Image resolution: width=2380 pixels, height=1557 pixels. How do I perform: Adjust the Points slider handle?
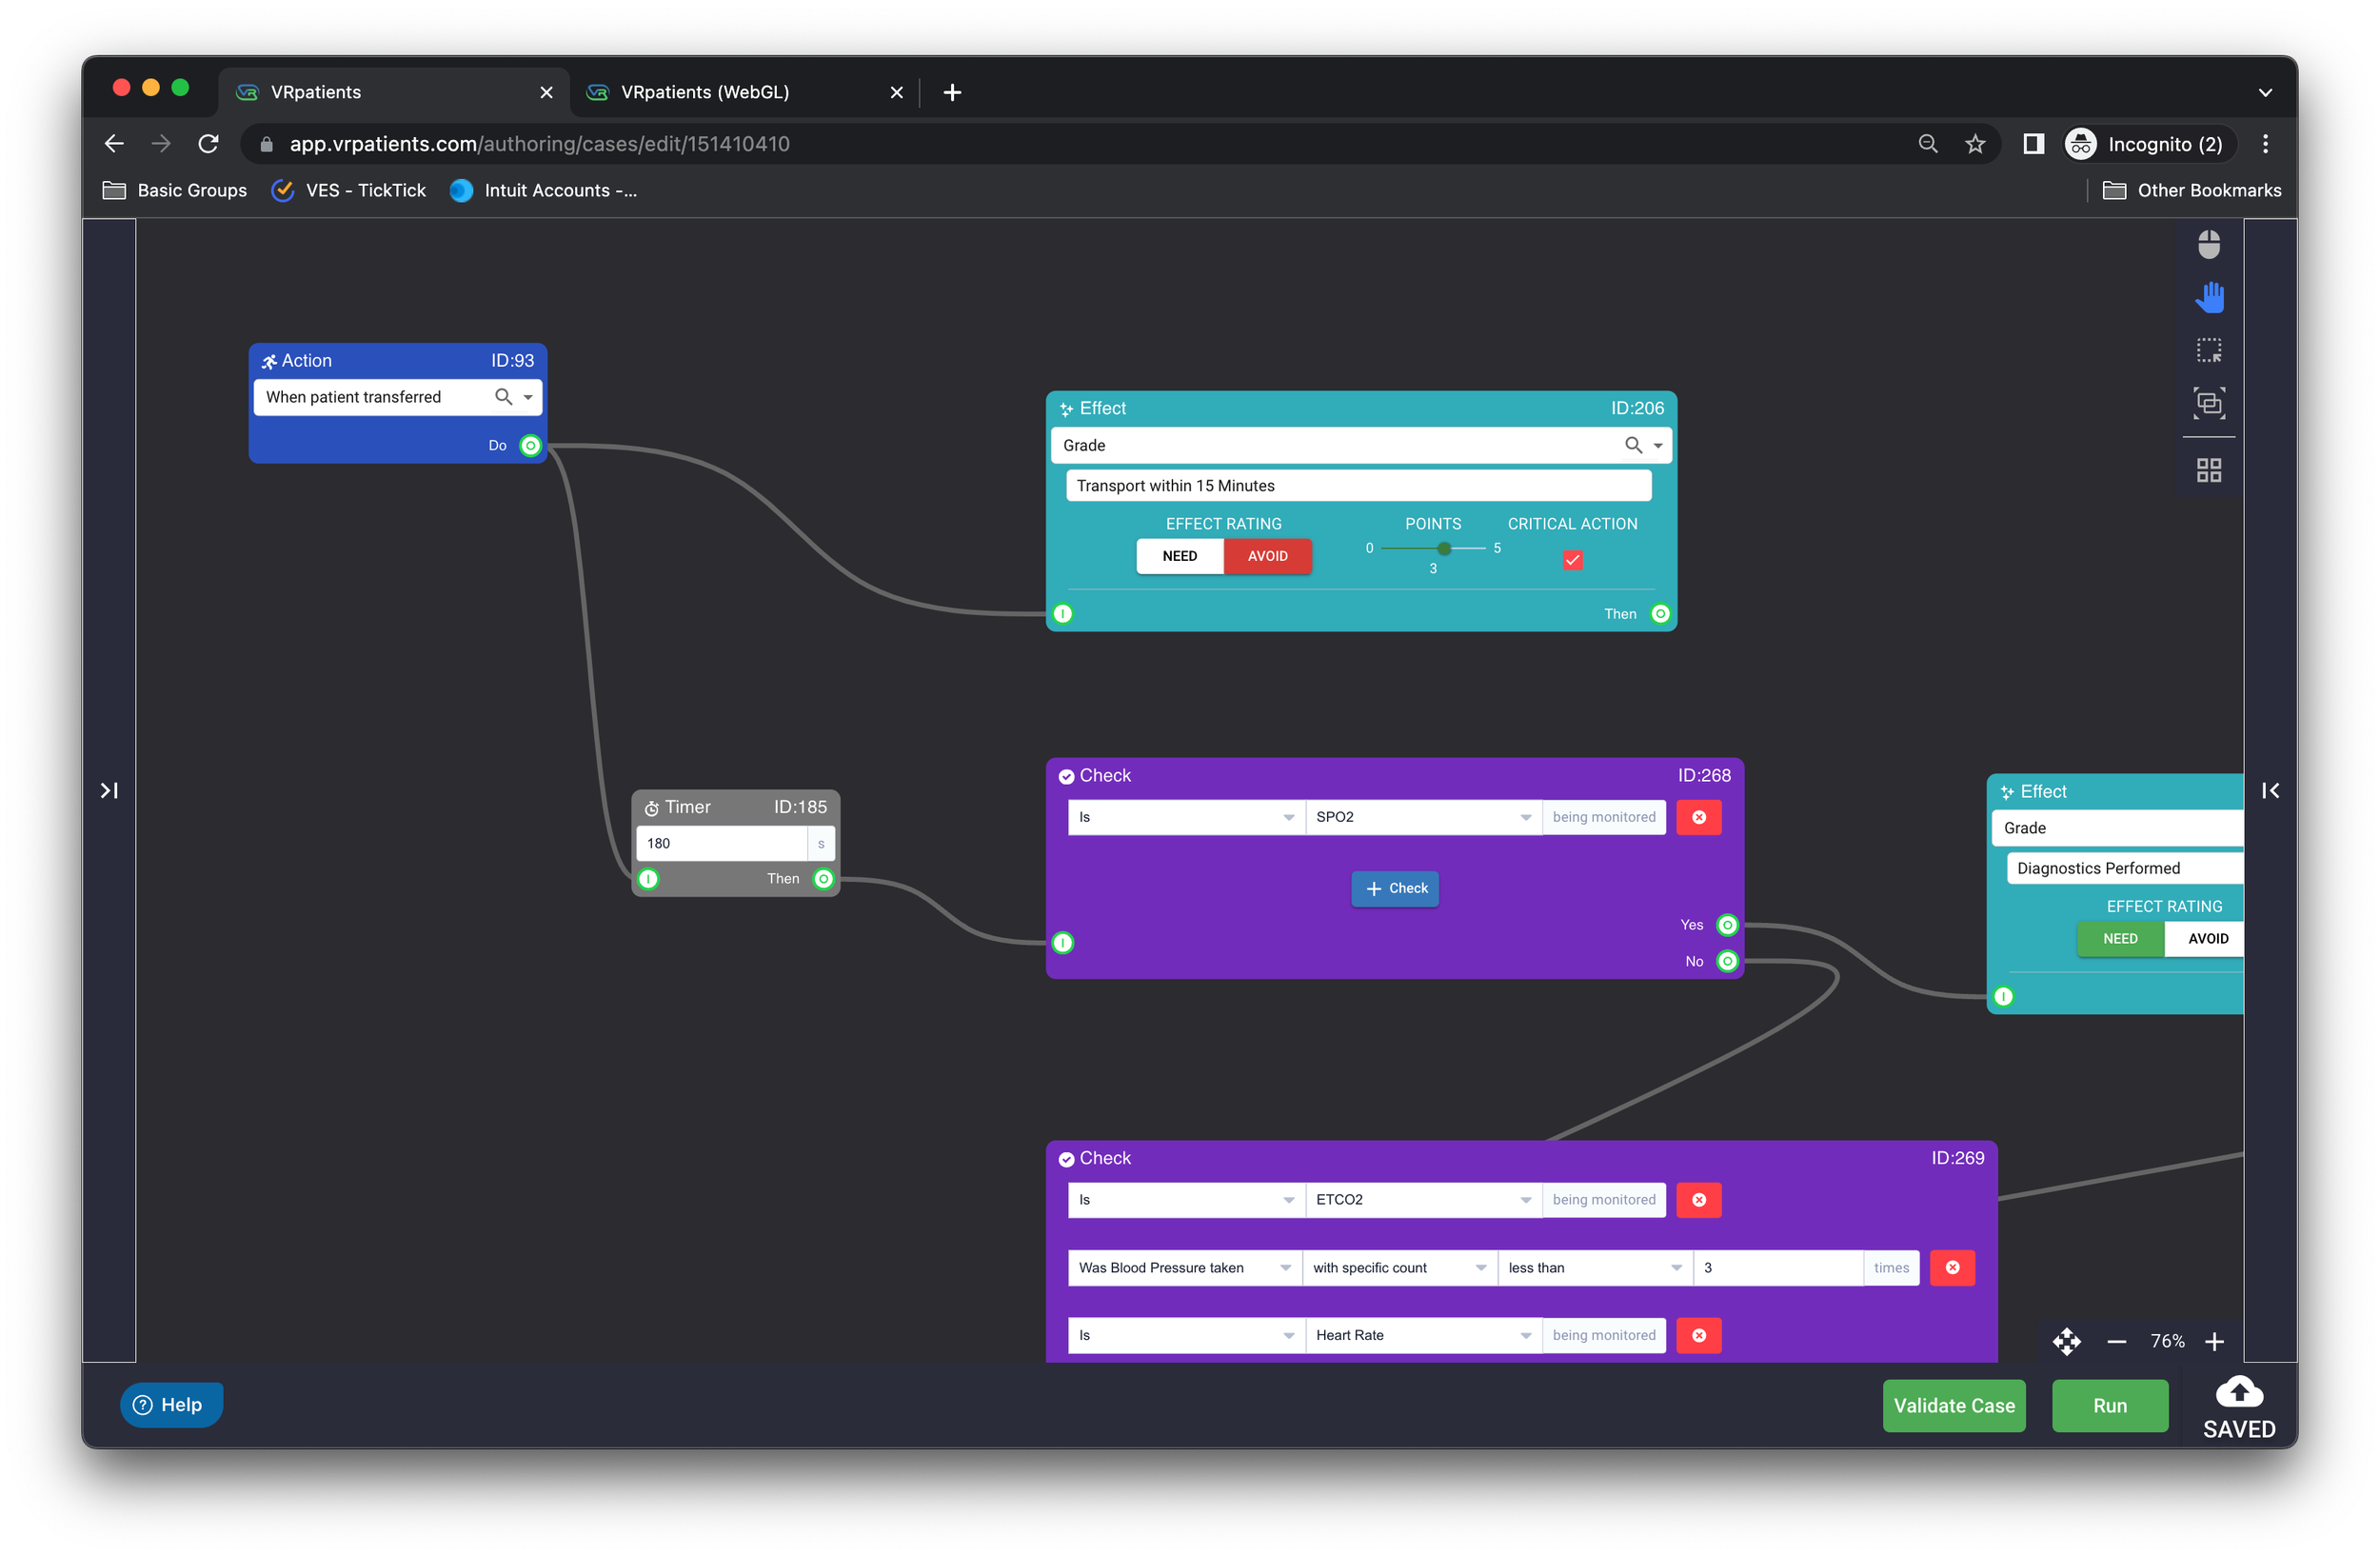(x=1444, y=548)
